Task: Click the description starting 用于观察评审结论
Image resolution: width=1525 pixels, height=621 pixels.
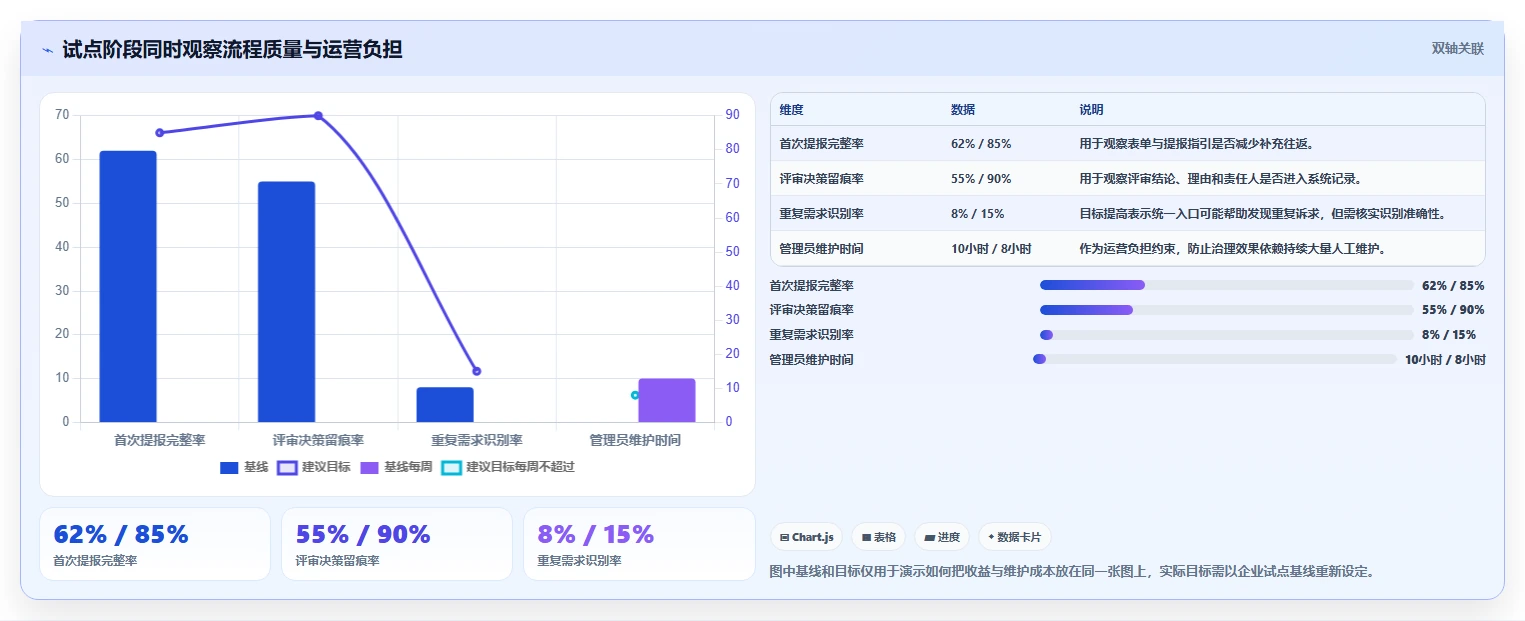Action: 1221,179
